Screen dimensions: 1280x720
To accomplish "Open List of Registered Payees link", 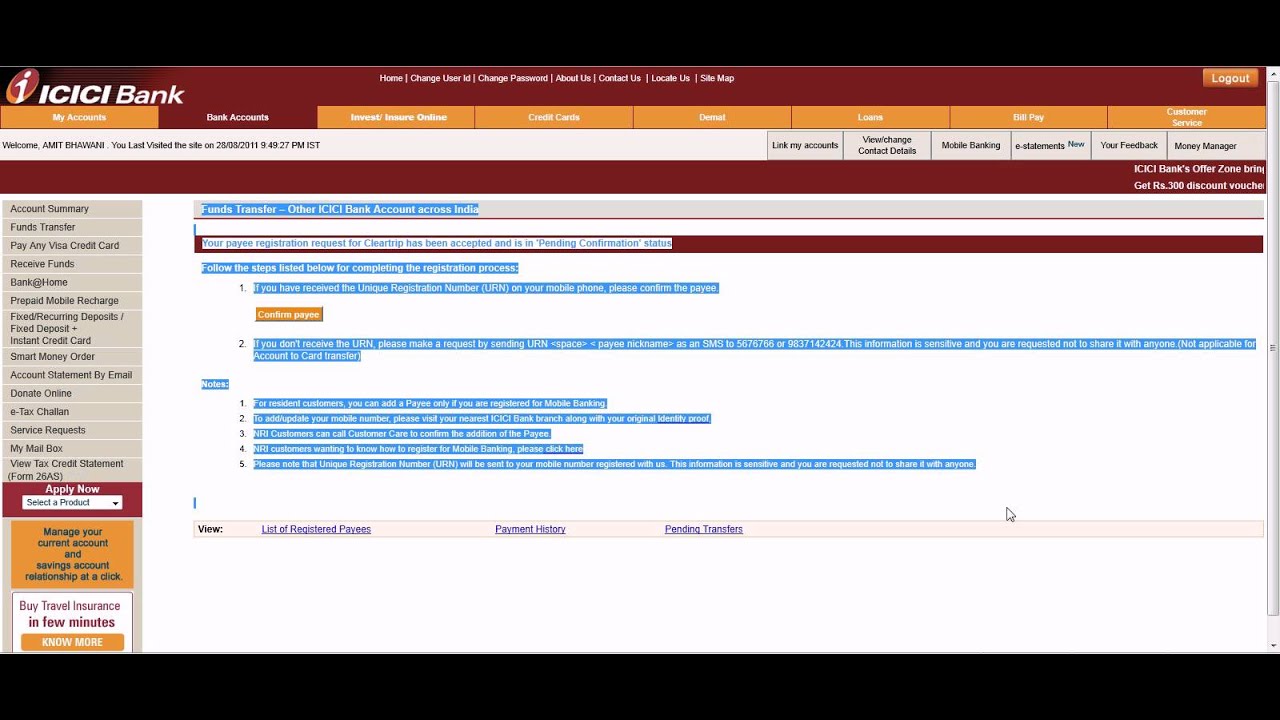I will [x=316, y=529].
